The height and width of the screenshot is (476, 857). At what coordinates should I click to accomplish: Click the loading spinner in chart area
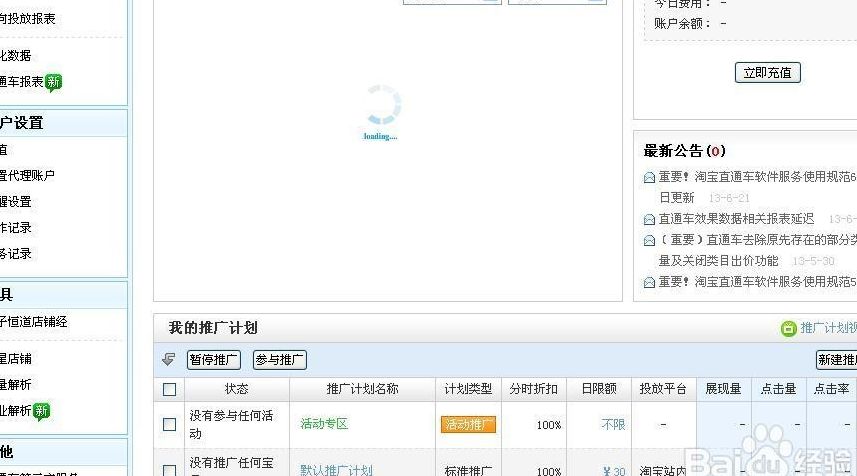click(381, 105)
